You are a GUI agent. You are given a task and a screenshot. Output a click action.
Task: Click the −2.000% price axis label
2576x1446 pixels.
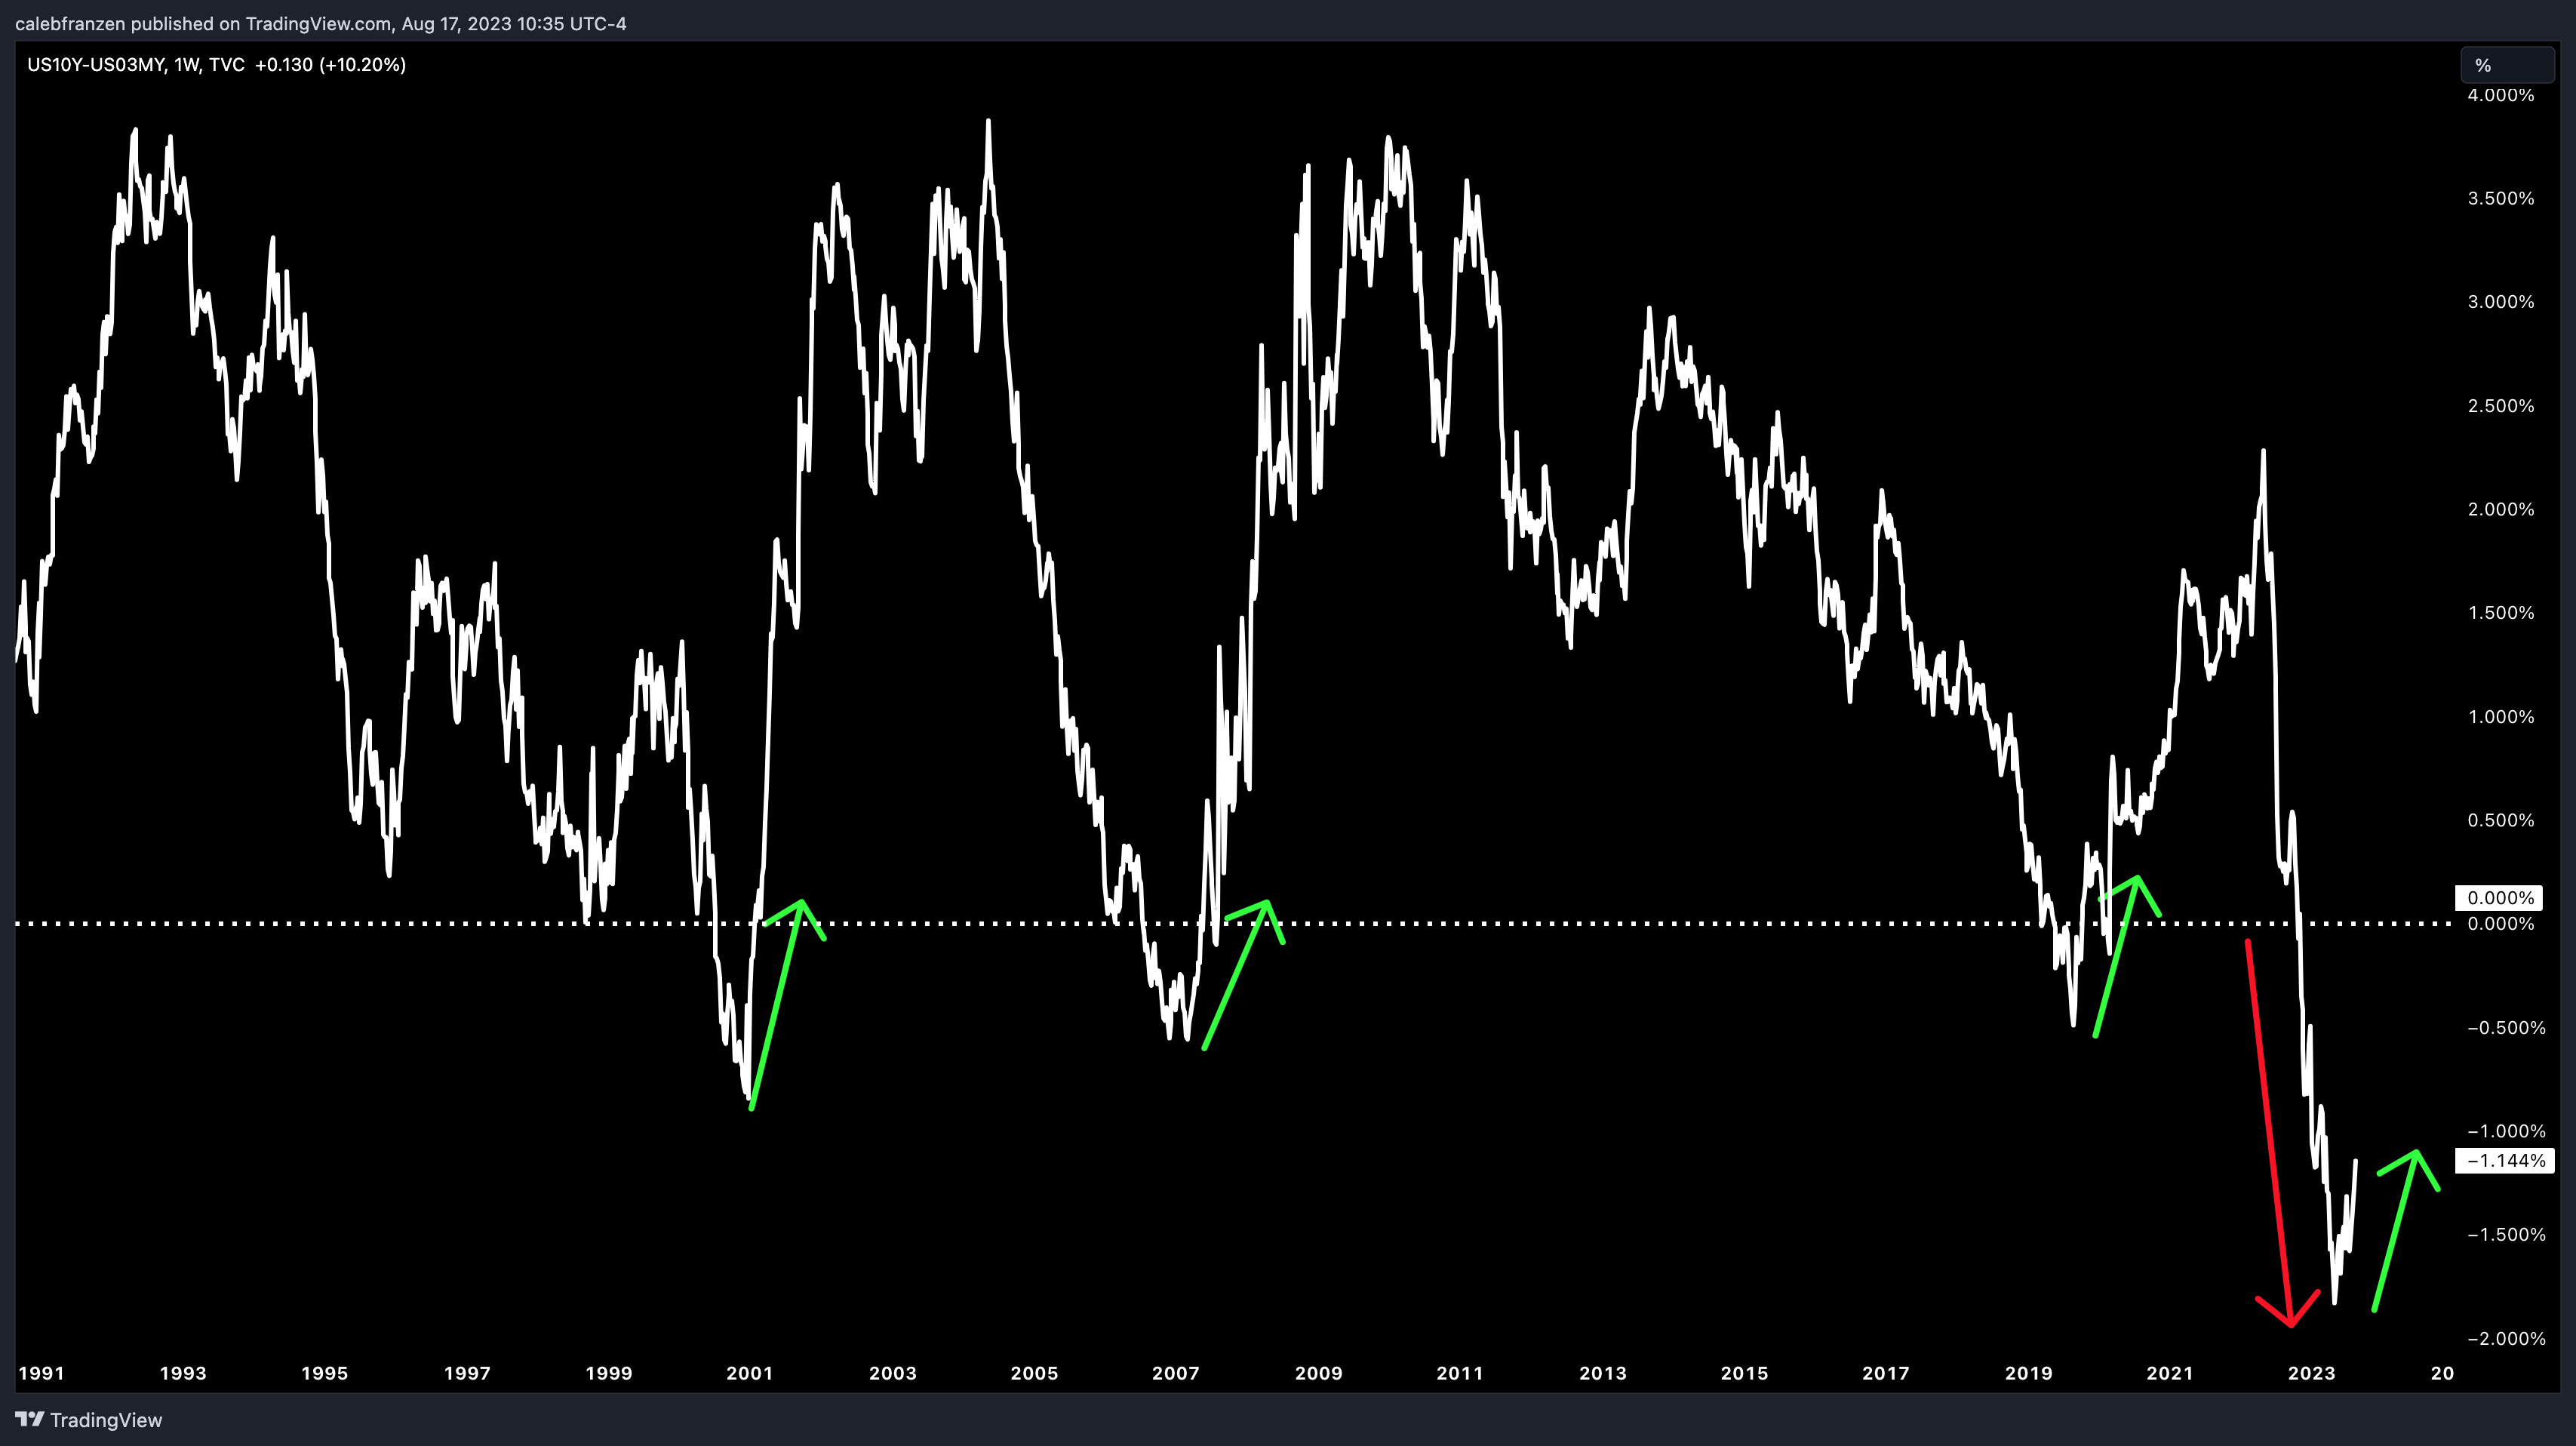coord(2506,1338)
